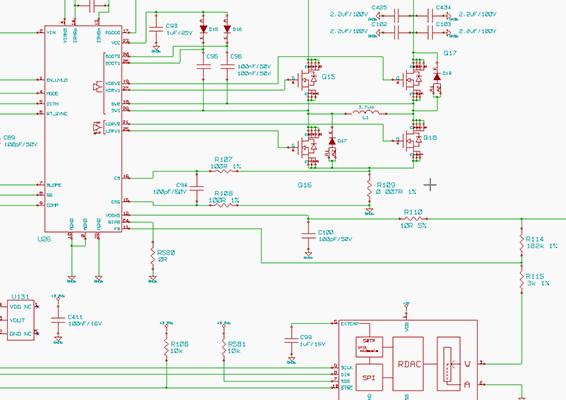Select diode D15 symbol

[204, 29]
